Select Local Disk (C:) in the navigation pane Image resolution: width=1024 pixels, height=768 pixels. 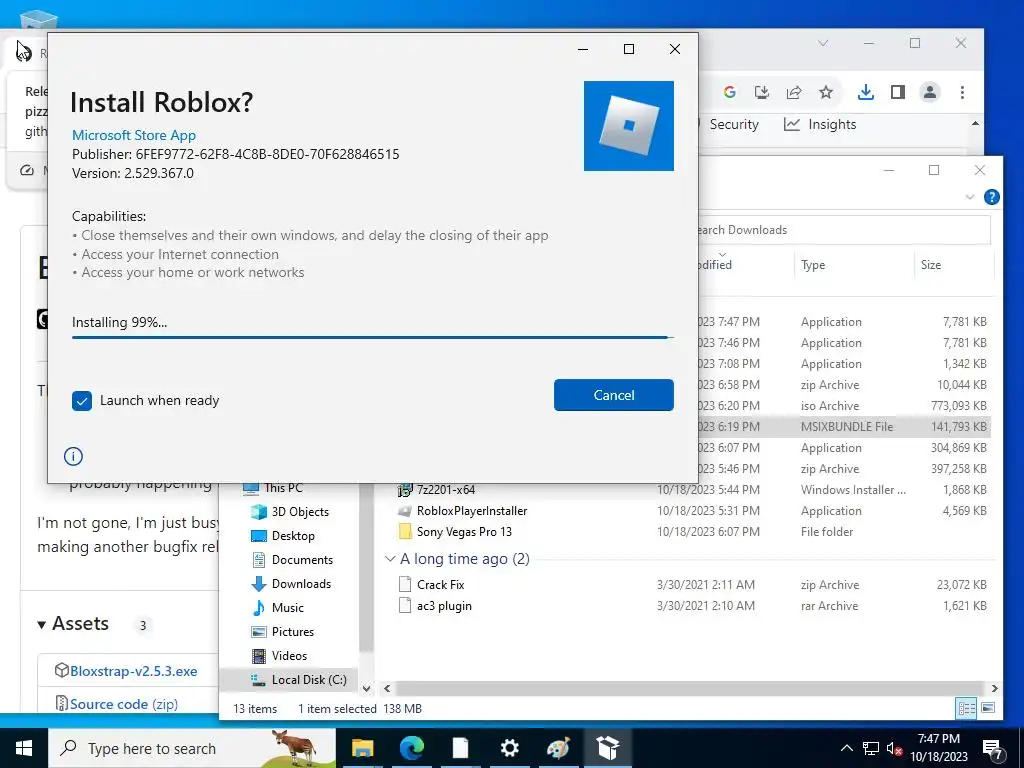pos(309,680)
